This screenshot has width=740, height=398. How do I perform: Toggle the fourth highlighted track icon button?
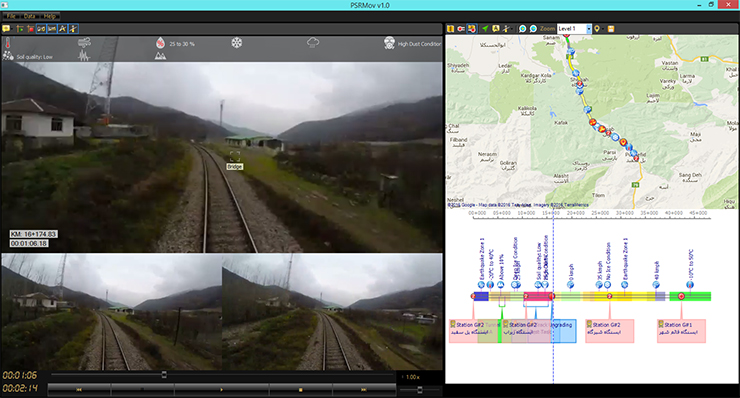click(74, 29)
